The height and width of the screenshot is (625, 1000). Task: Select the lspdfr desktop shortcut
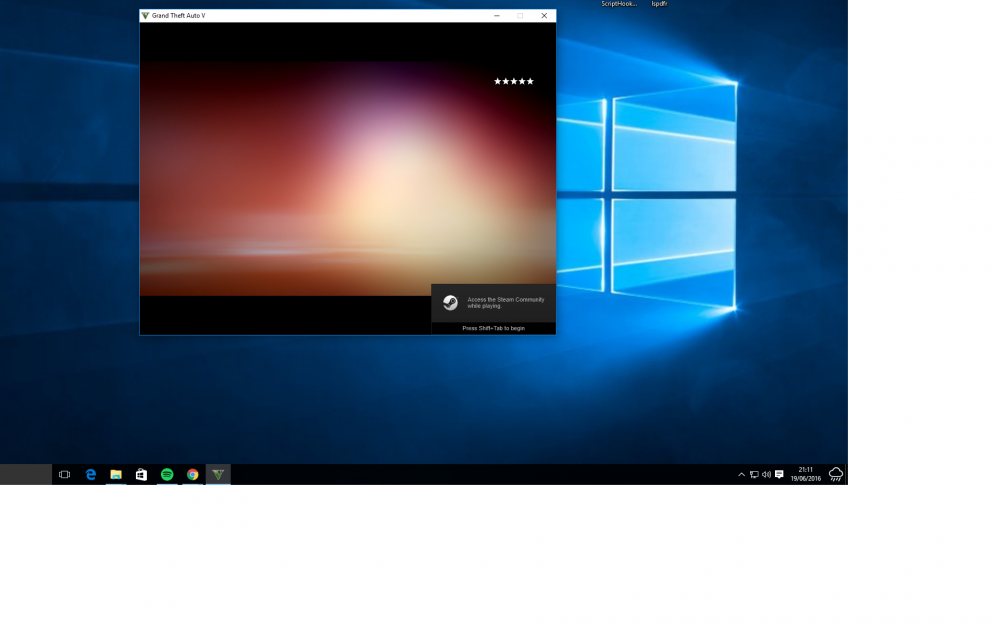click(659, 4)
